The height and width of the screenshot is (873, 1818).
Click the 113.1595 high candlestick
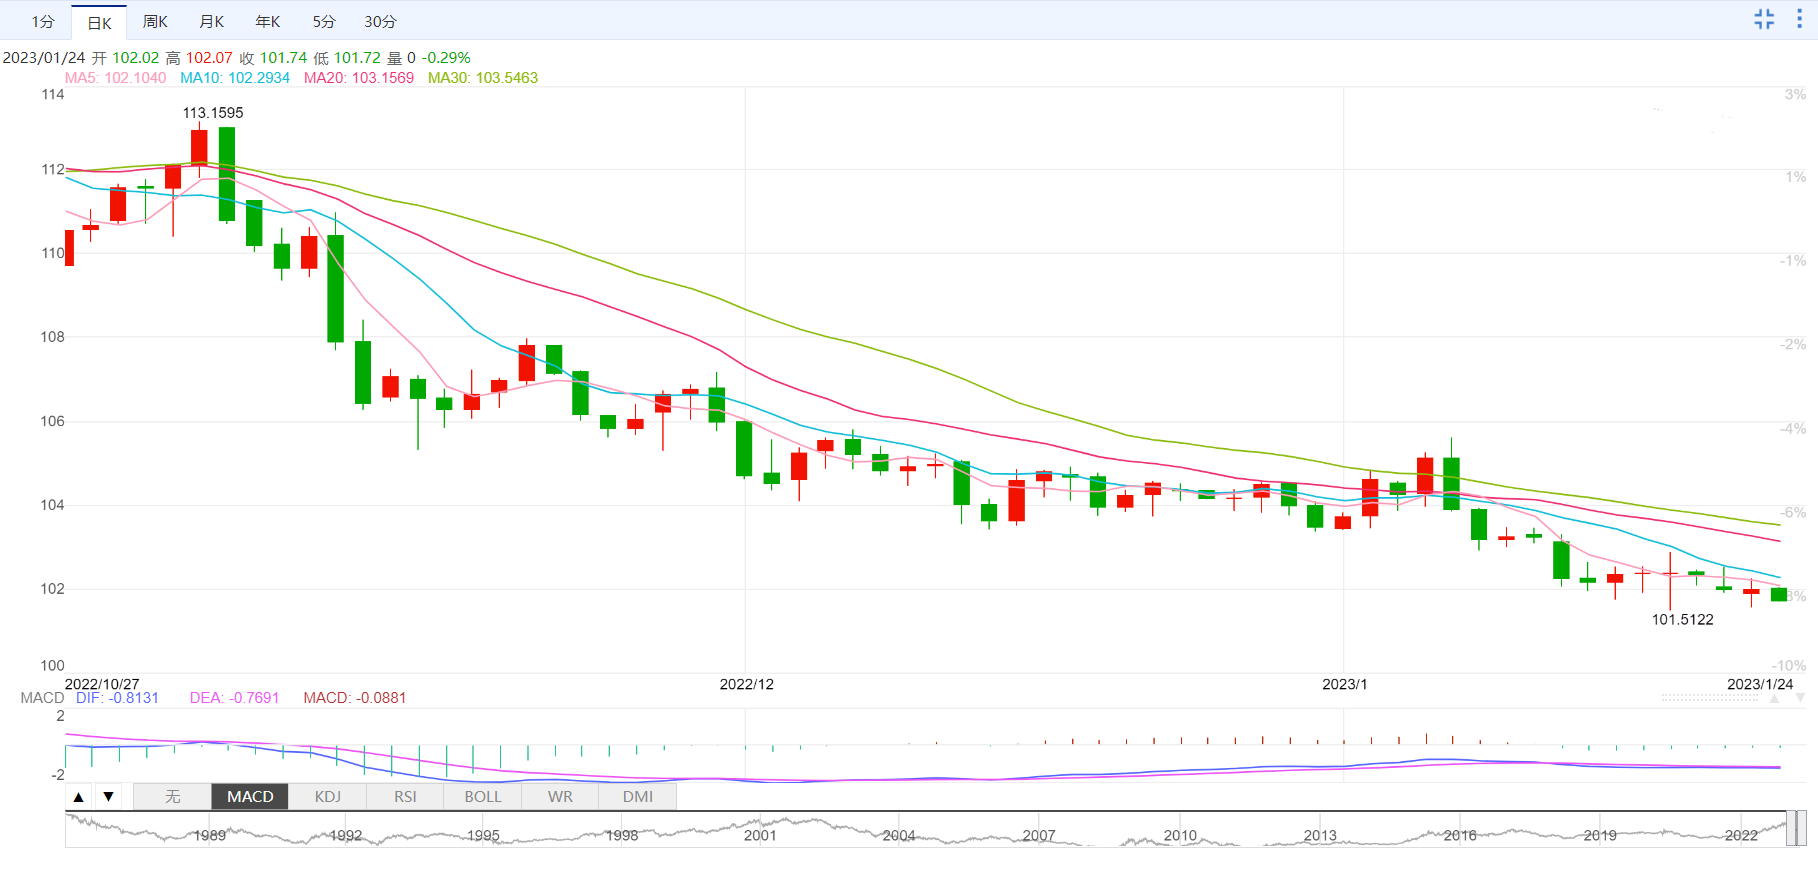point(199,147)
